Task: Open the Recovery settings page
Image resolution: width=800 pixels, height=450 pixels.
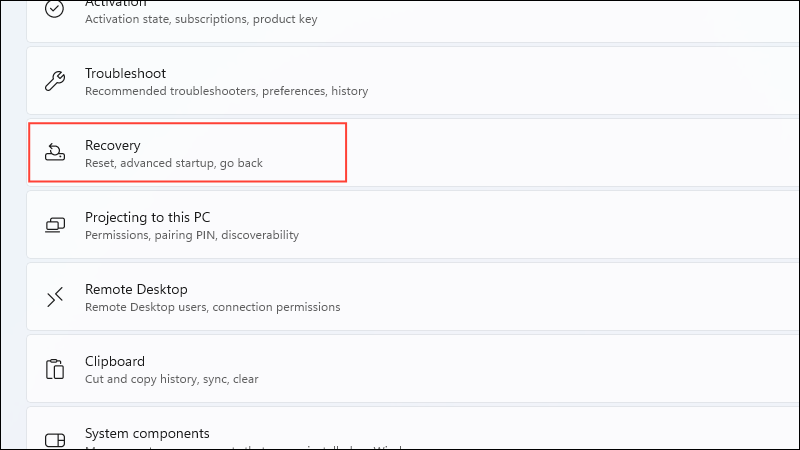Action: [413, 153]
